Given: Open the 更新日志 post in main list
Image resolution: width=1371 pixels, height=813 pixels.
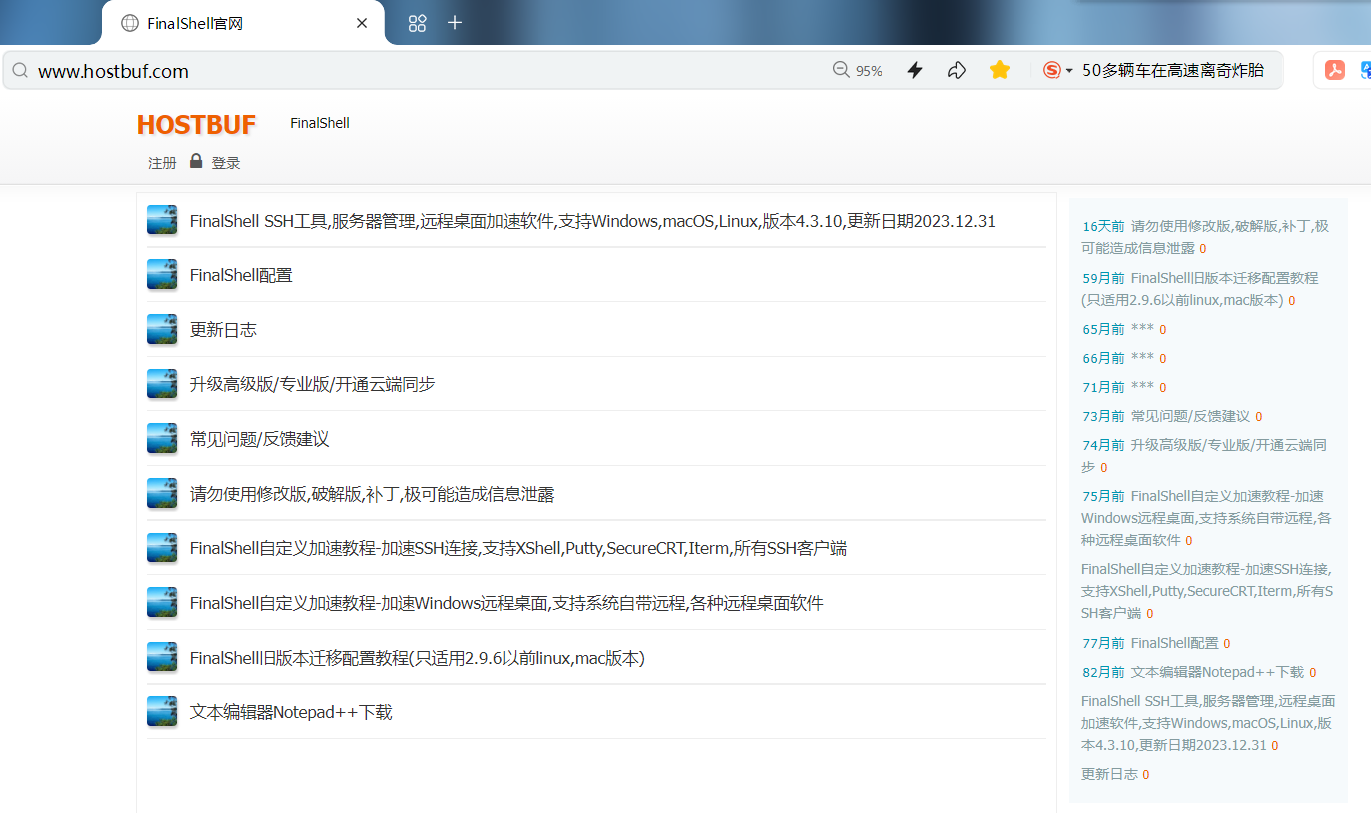Looking at the screenshot, I should (x=223, y=330).
